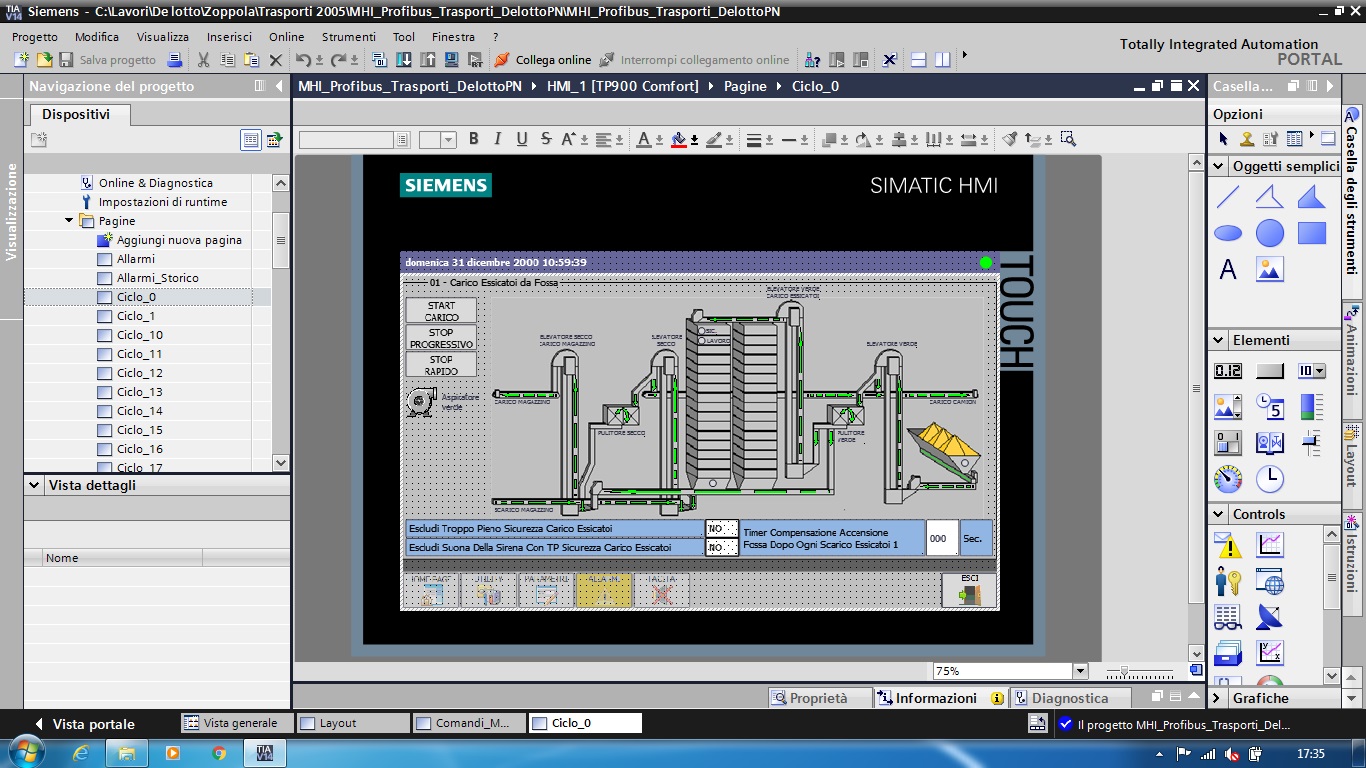The width and height of the screenshot is (1366, 768).
Task: Collapse the Vista dettagli panel
Action: [x=35, y=485]
